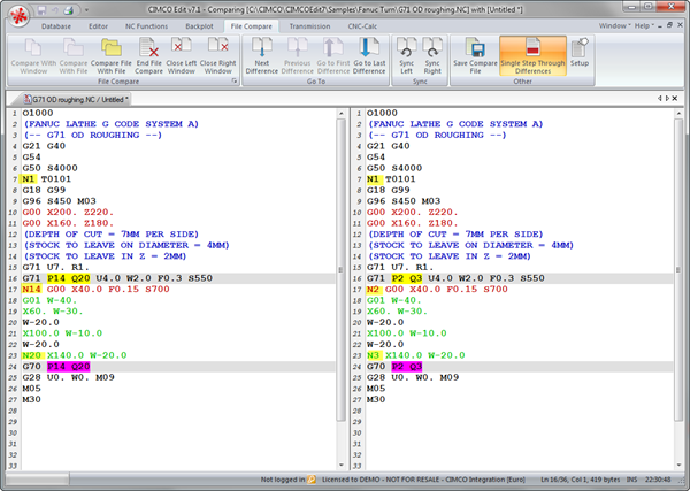
Task: Go to the next document tab using the arrow
Action: (667, 98)
